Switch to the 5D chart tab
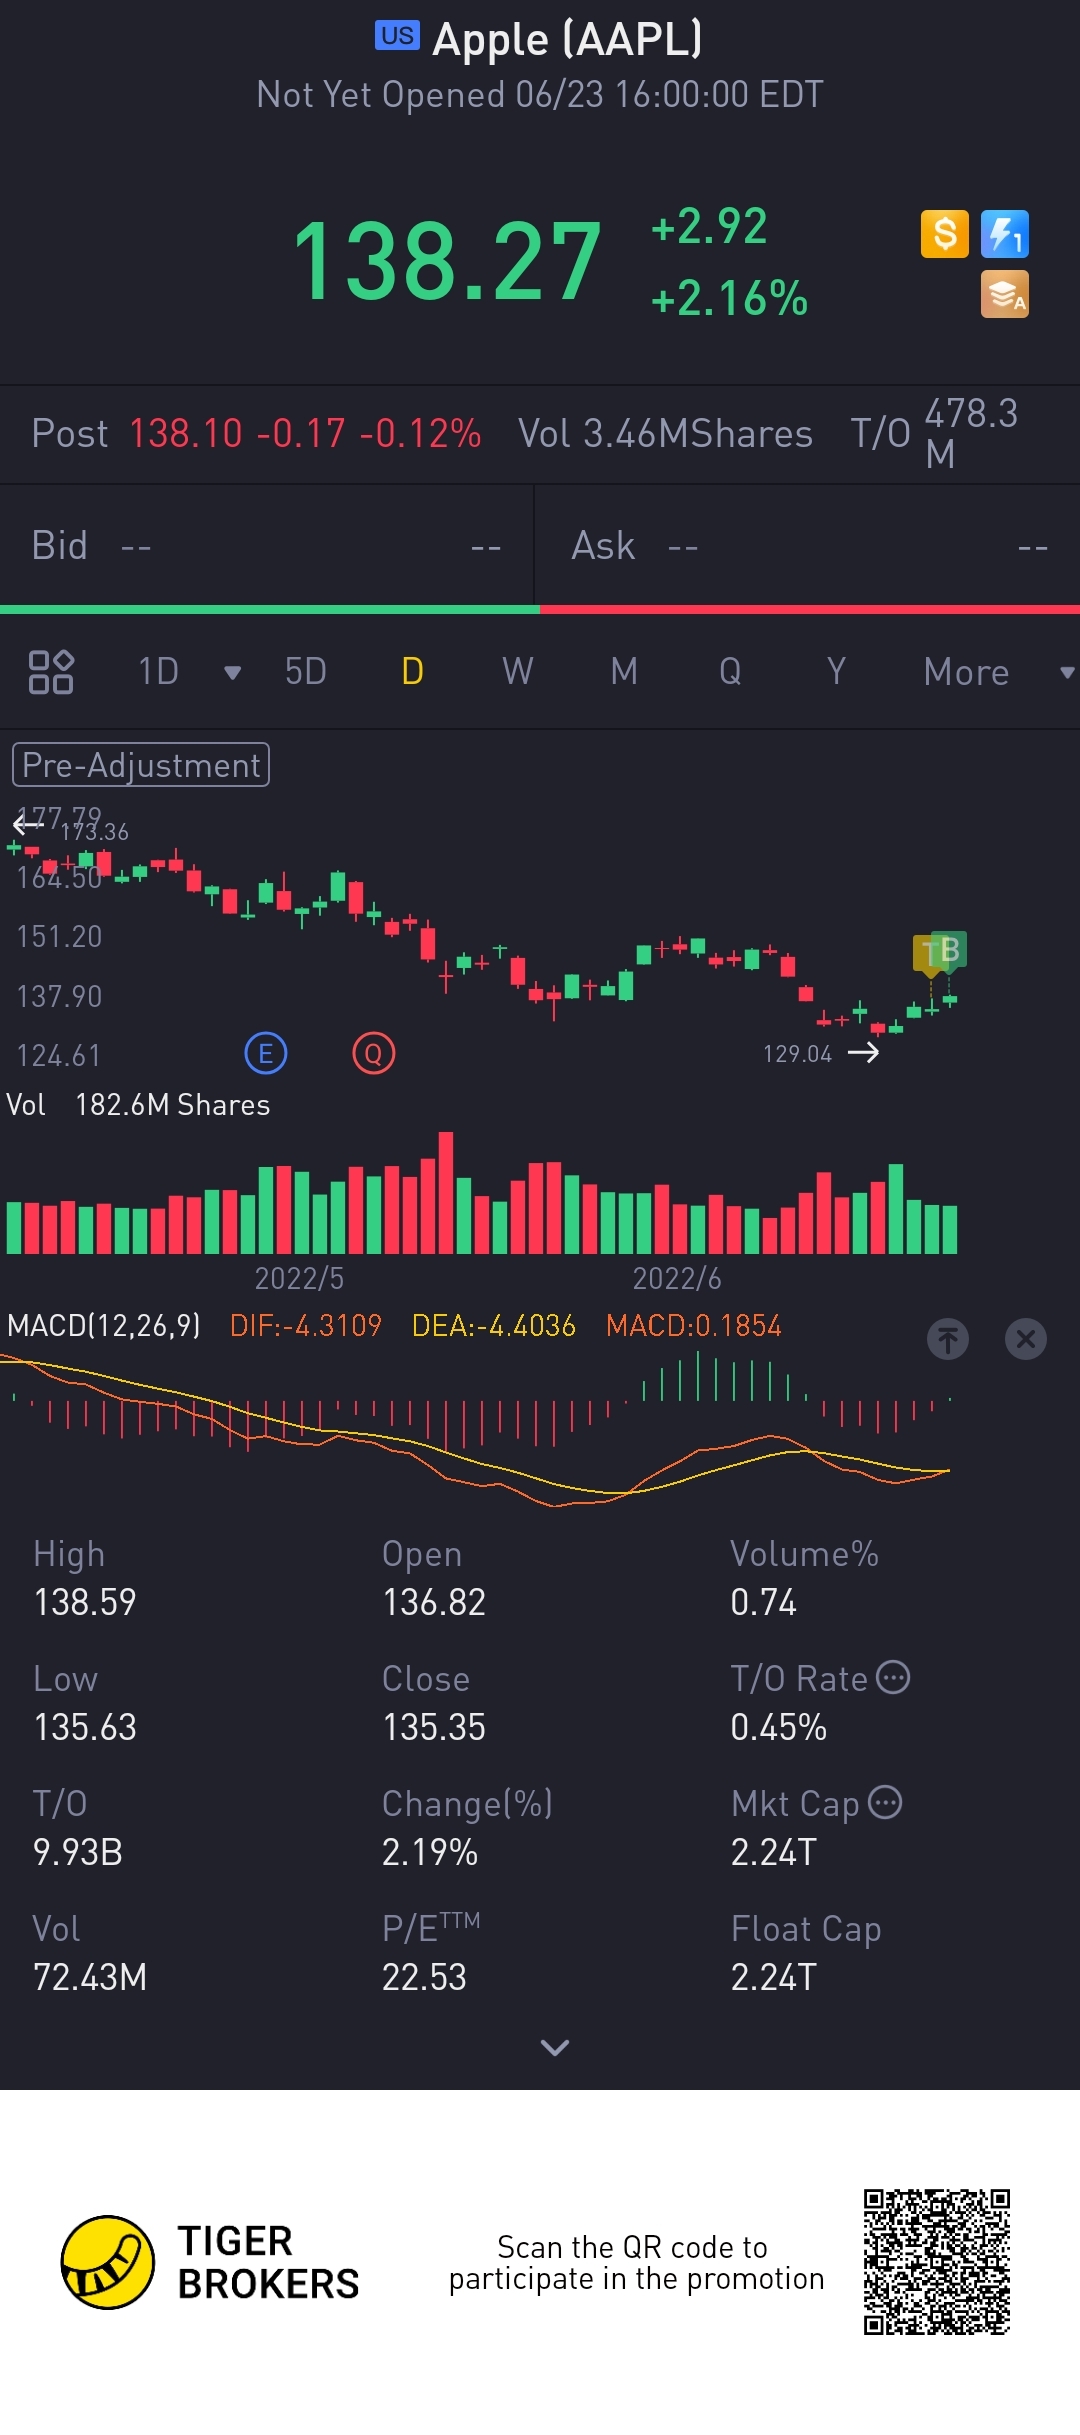The width and height of the screenshot is (1080, 2435). click(x=306, y=672)
